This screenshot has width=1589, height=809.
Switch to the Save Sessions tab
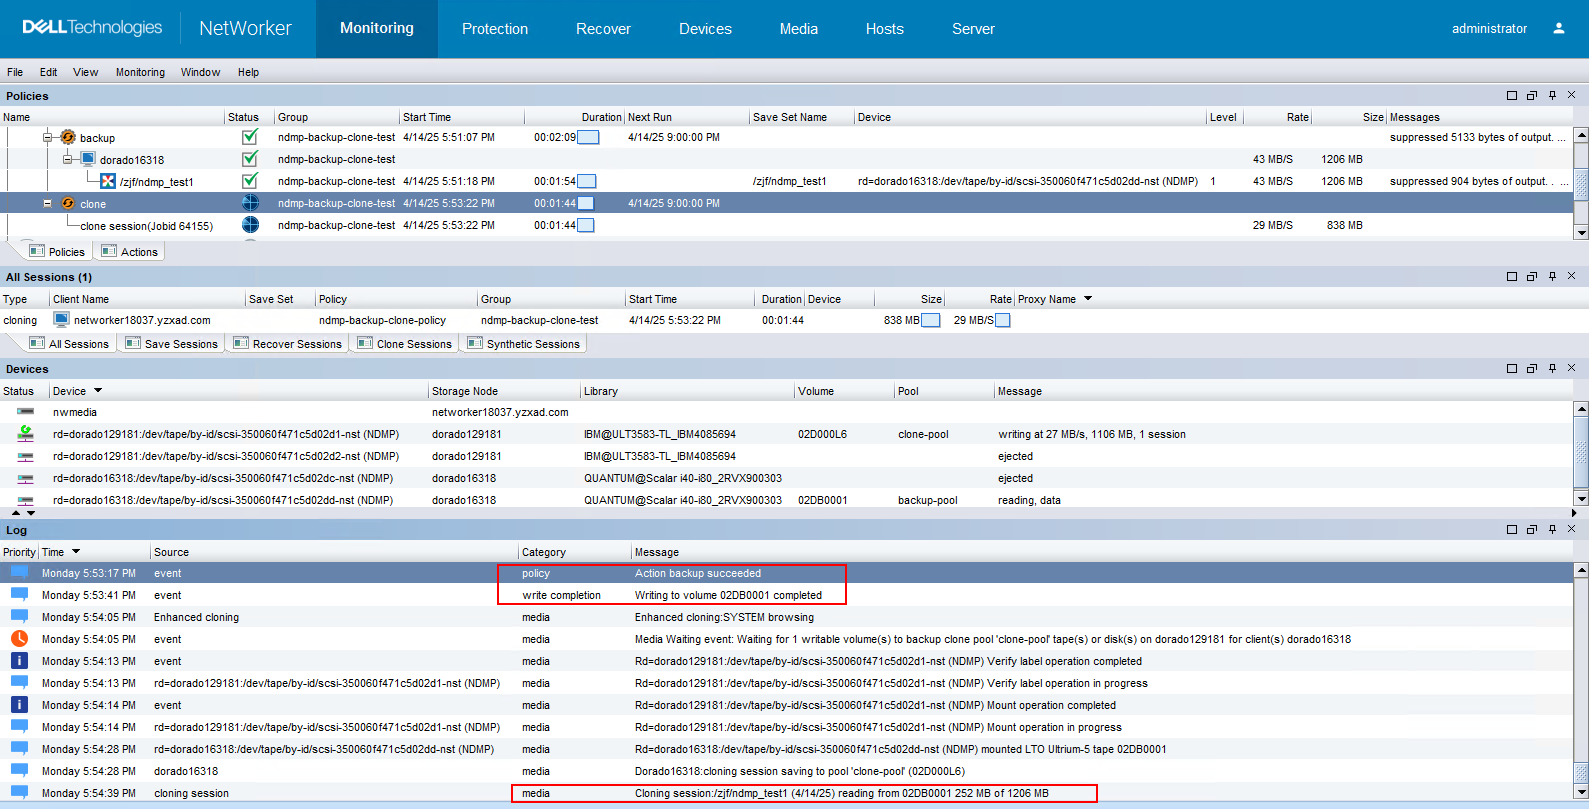(x=171, y=344)
